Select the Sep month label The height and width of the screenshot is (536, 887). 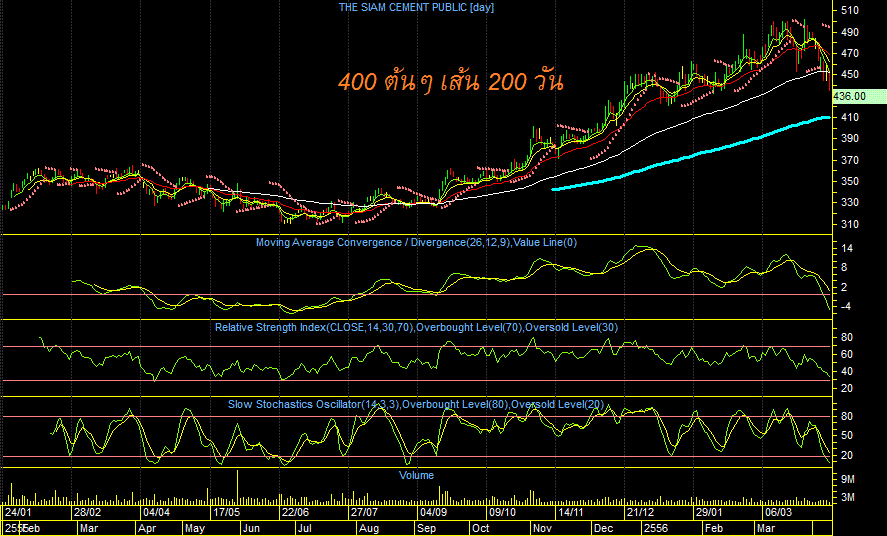[x=425, y=529]
